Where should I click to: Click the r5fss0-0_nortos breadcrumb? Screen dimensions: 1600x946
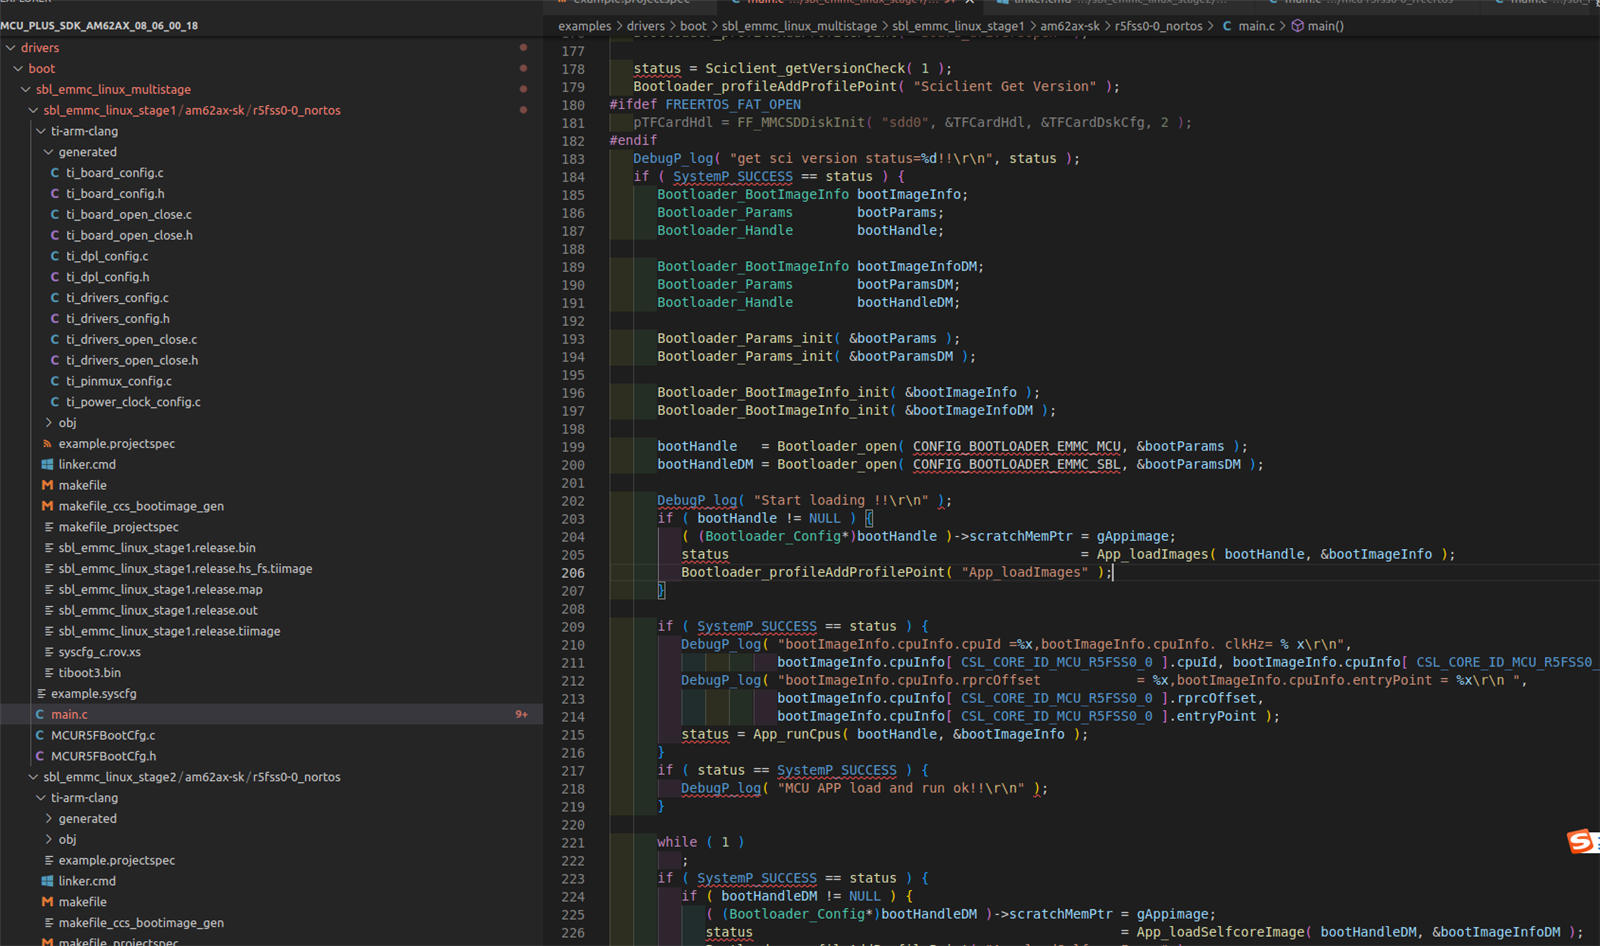click(x=1159, y=26)
